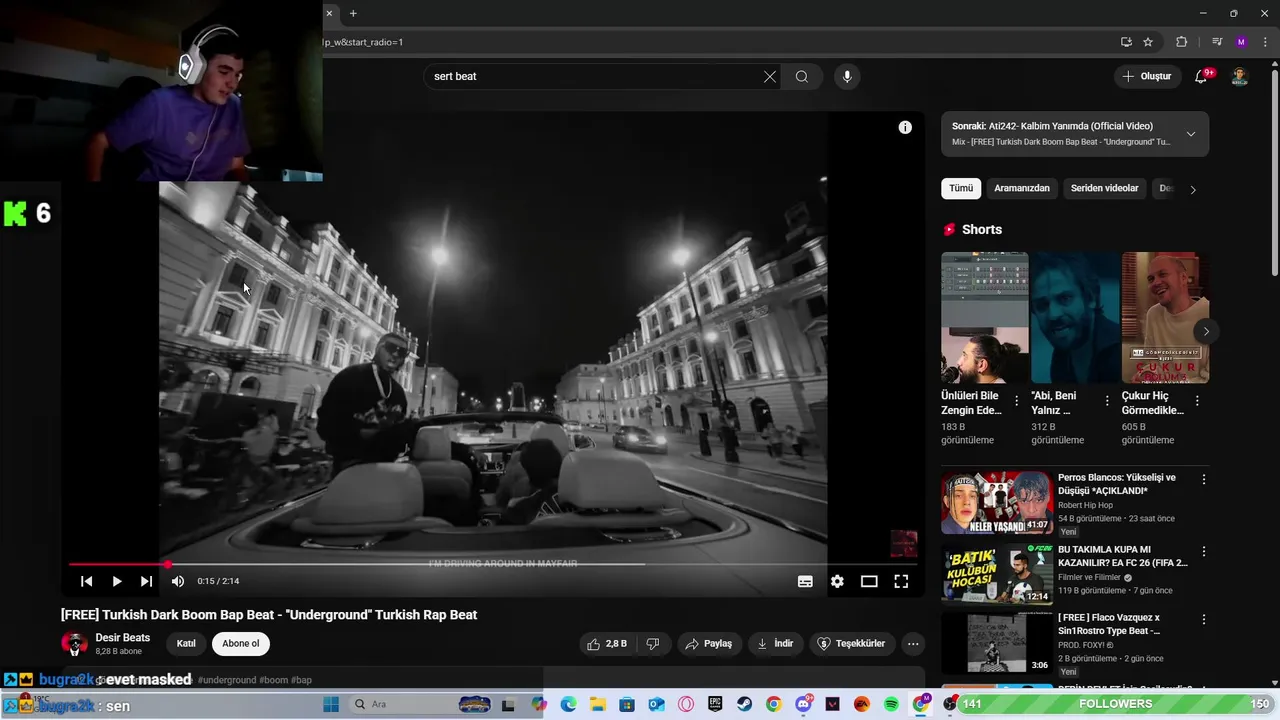Screen dimensions: 1280x720
Task: Open options for Flaco Vazquez beat video
Action: coord(1204,620)
